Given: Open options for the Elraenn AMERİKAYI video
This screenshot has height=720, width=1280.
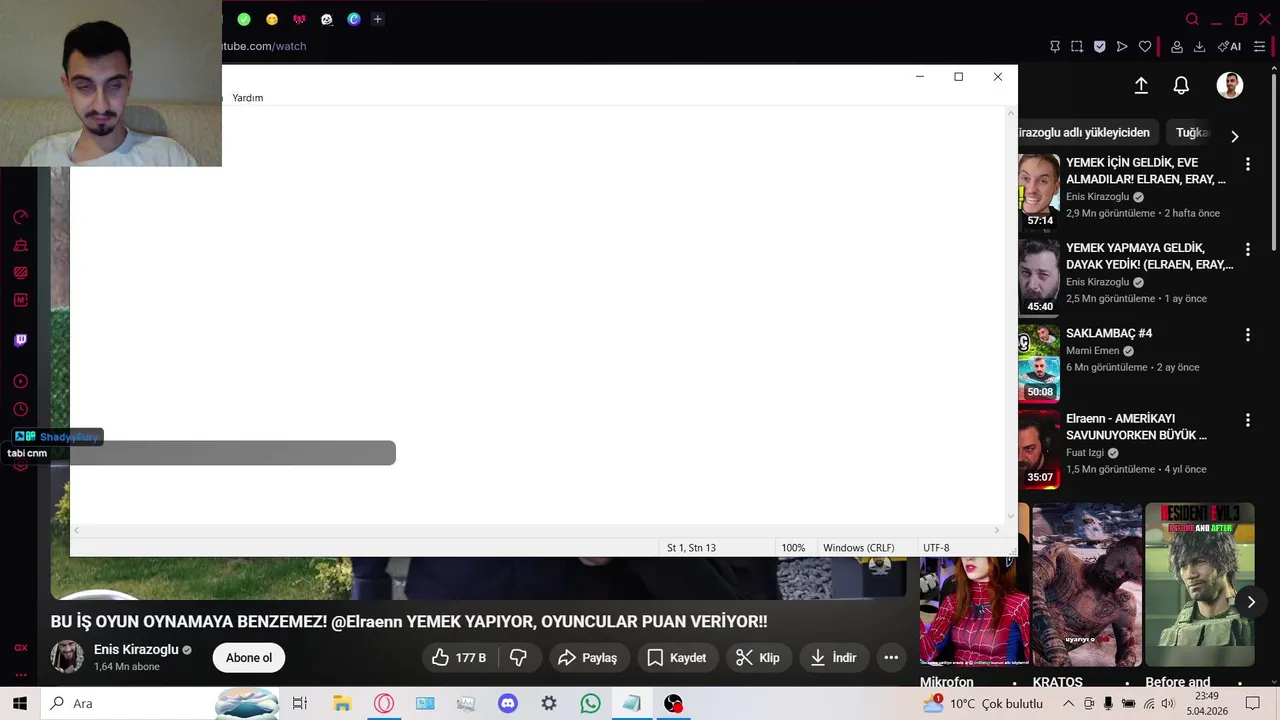Looking at the screenshot, I should click(x=1247, y=420).
